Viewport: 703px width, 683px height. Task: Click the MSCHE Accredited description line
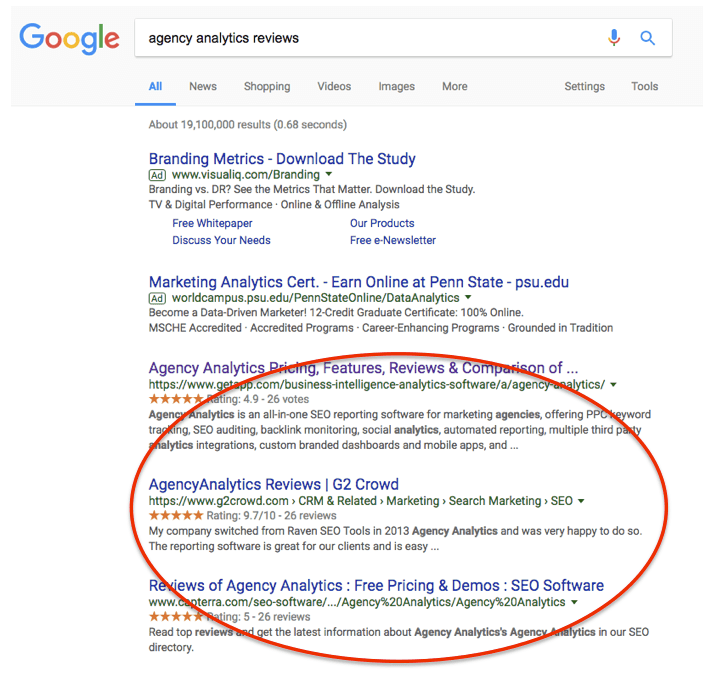pyautogui.click(x=381, y=328)
